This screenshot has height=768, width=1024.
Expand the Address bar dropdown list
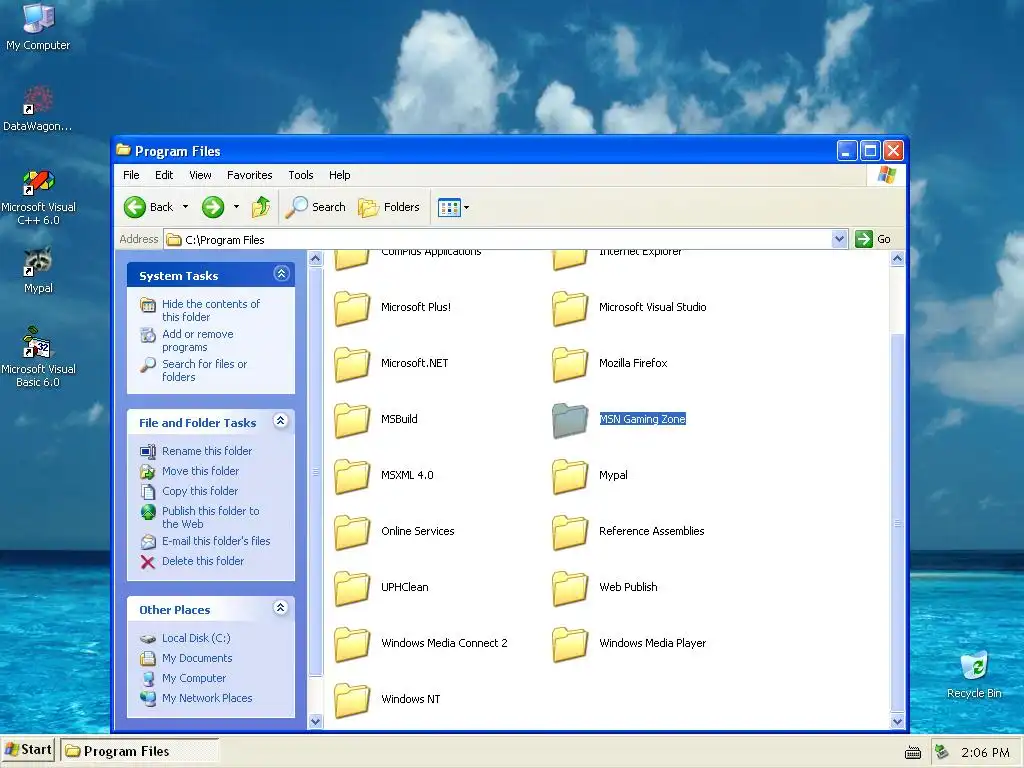pyautogui.click(x=840, y=239)
